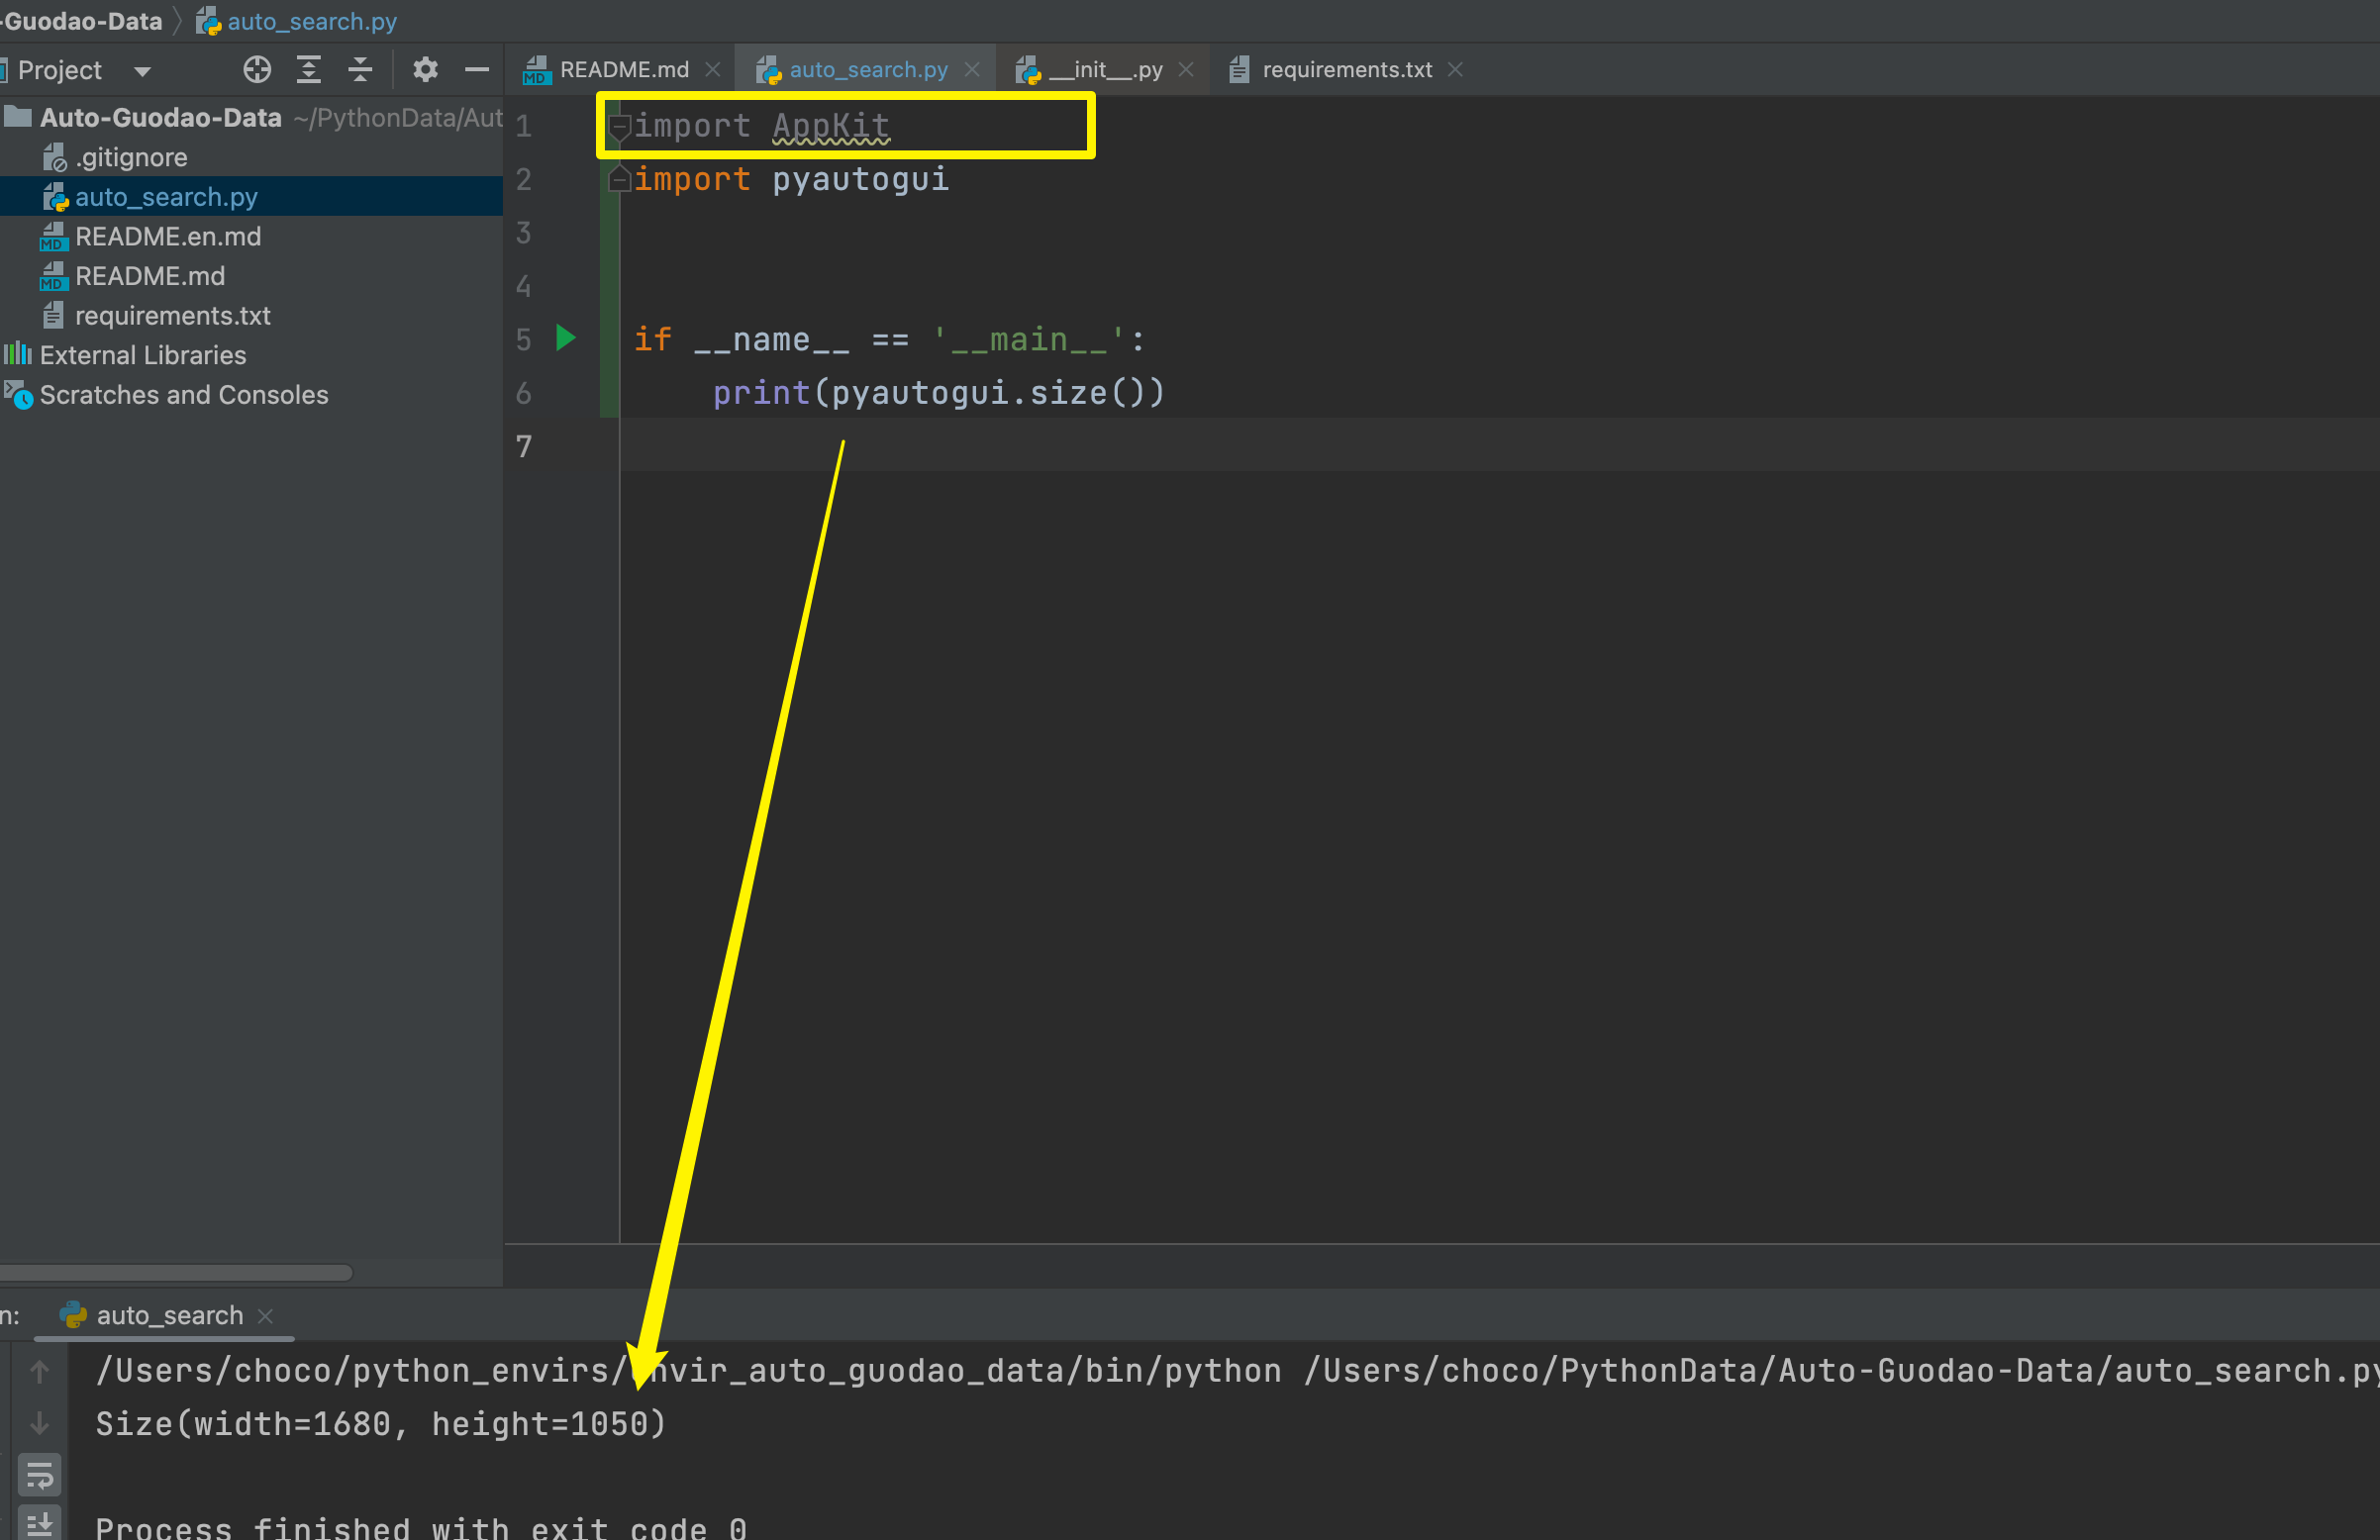This screenshot has height=1540, width=2380.
Task: Click print(pyautogui.size()) on line 6
Action: point(938,393)
